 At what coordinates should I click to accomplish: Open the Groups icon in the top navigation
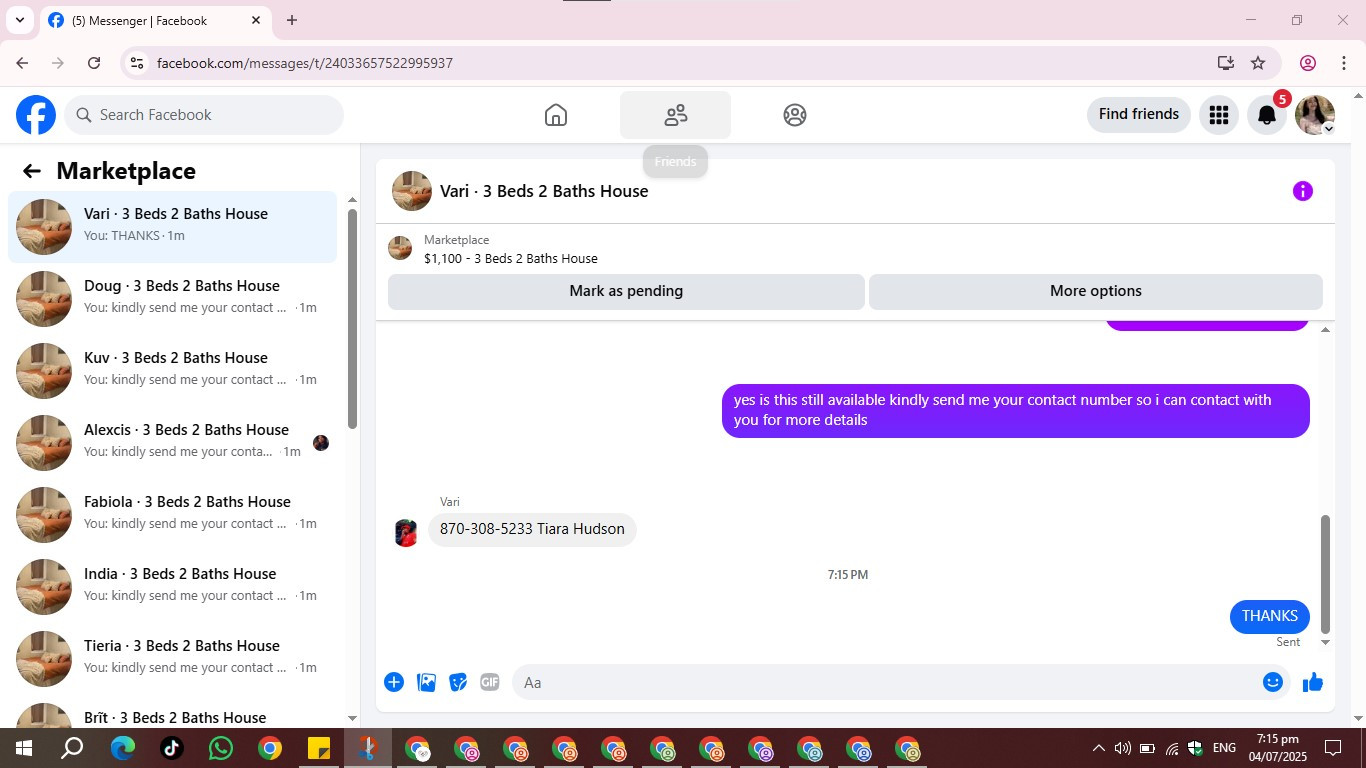795,115
